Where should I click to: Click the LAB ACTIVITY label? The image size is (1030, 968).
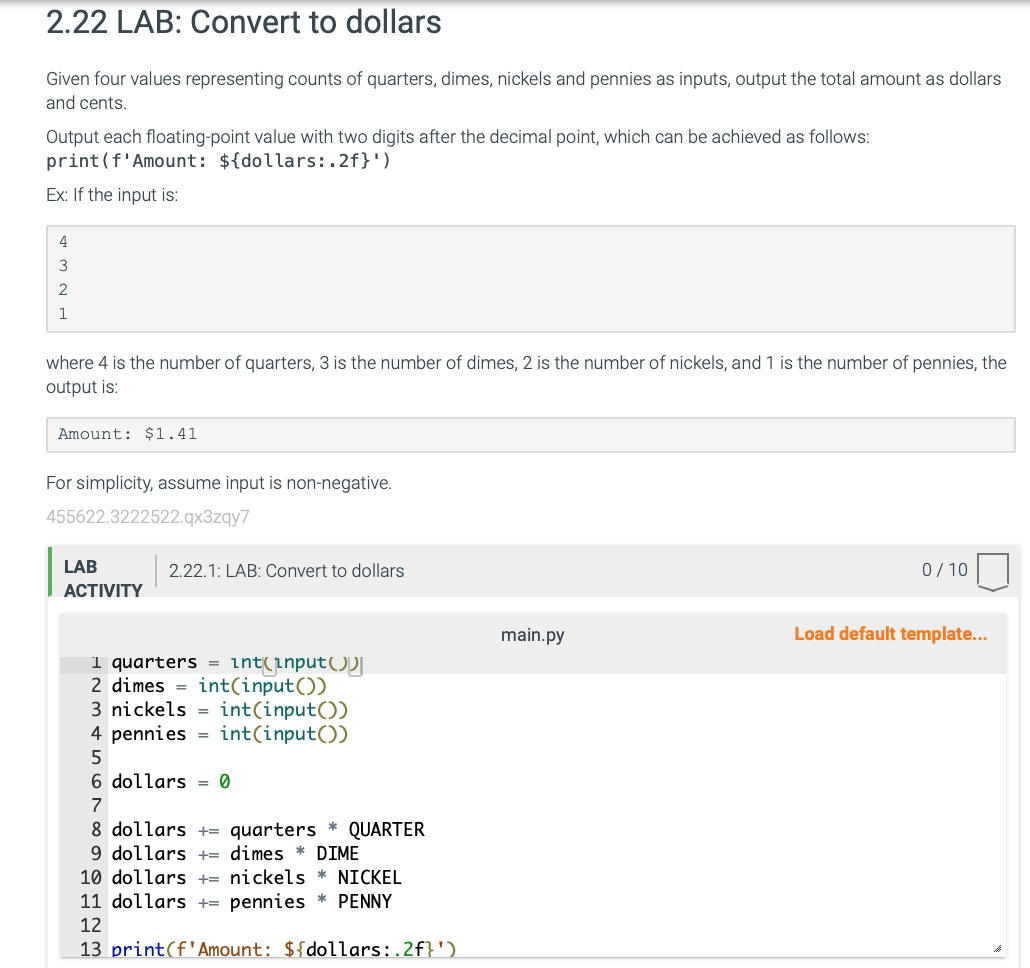tap(102, 579)
